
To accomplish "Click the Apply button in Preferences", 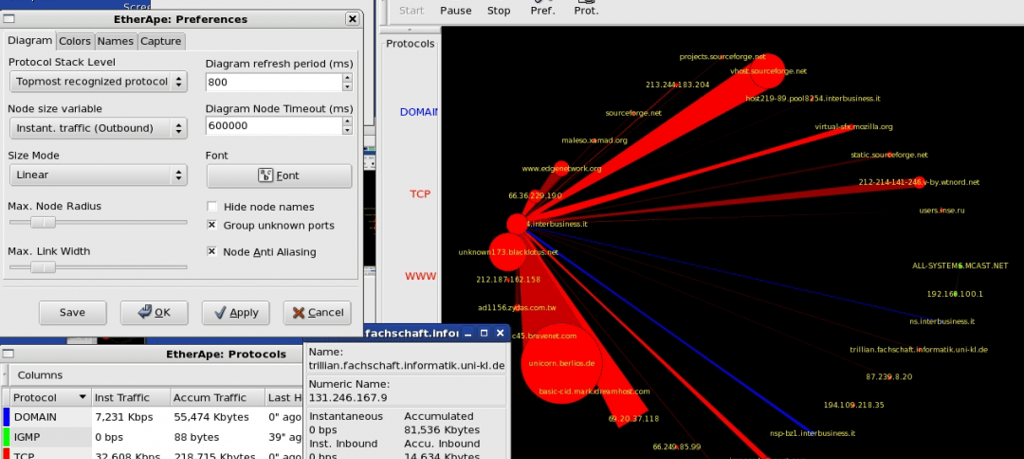I will pyautogui.click(x=236, y=312).
